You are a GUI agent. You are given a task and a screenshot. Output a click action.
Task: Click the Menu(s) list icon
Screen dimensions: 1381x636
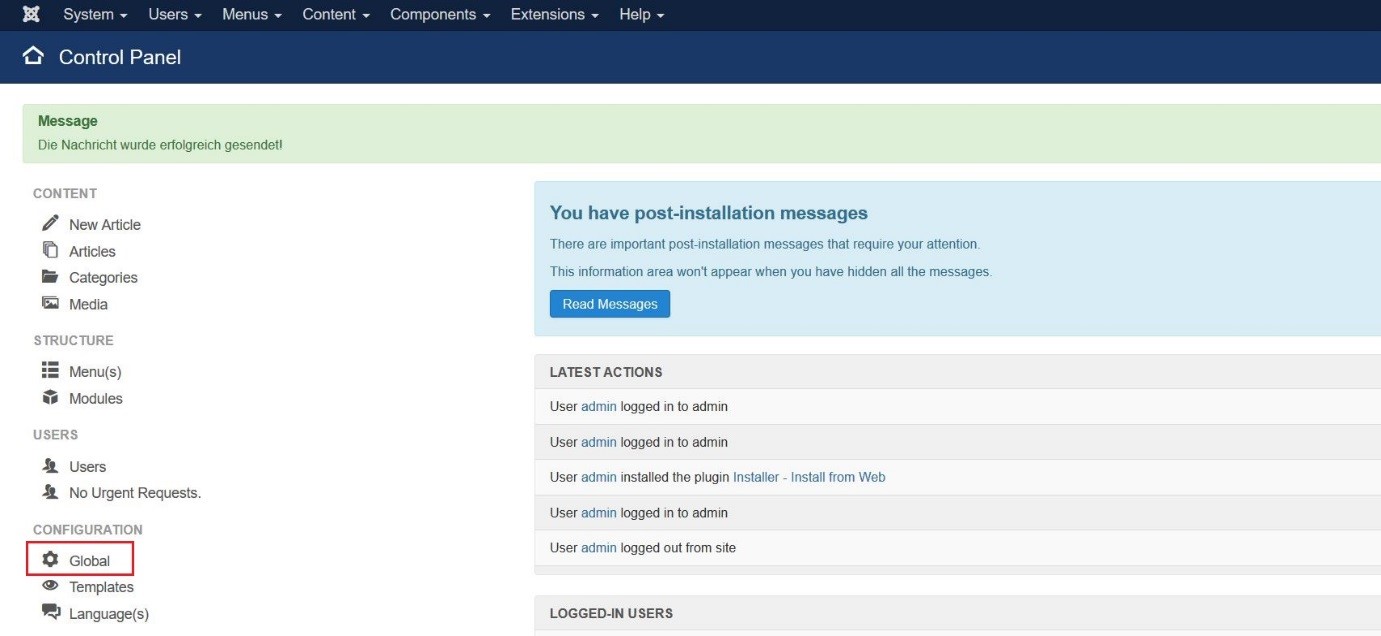click(50, 371)
